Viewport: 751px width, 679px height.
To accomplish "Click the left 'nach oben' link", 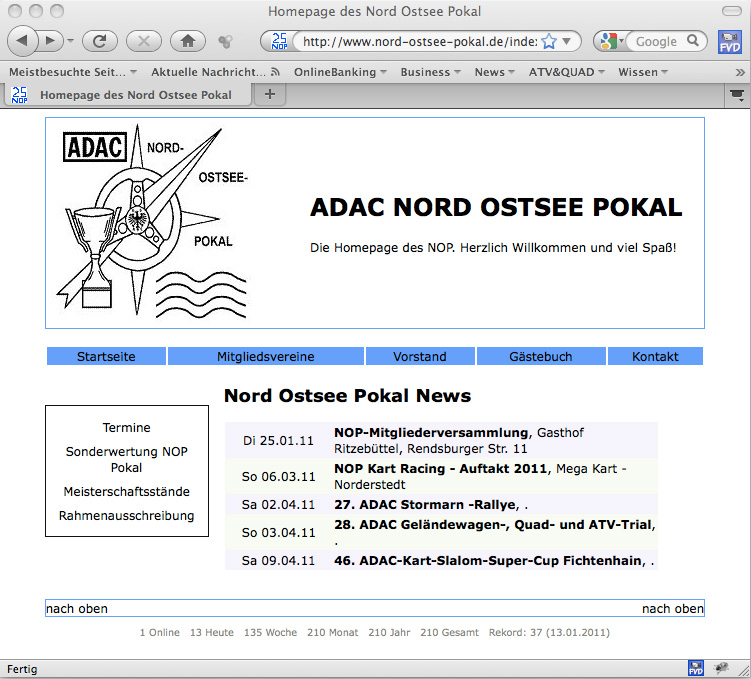I will (x=77, y=608).
